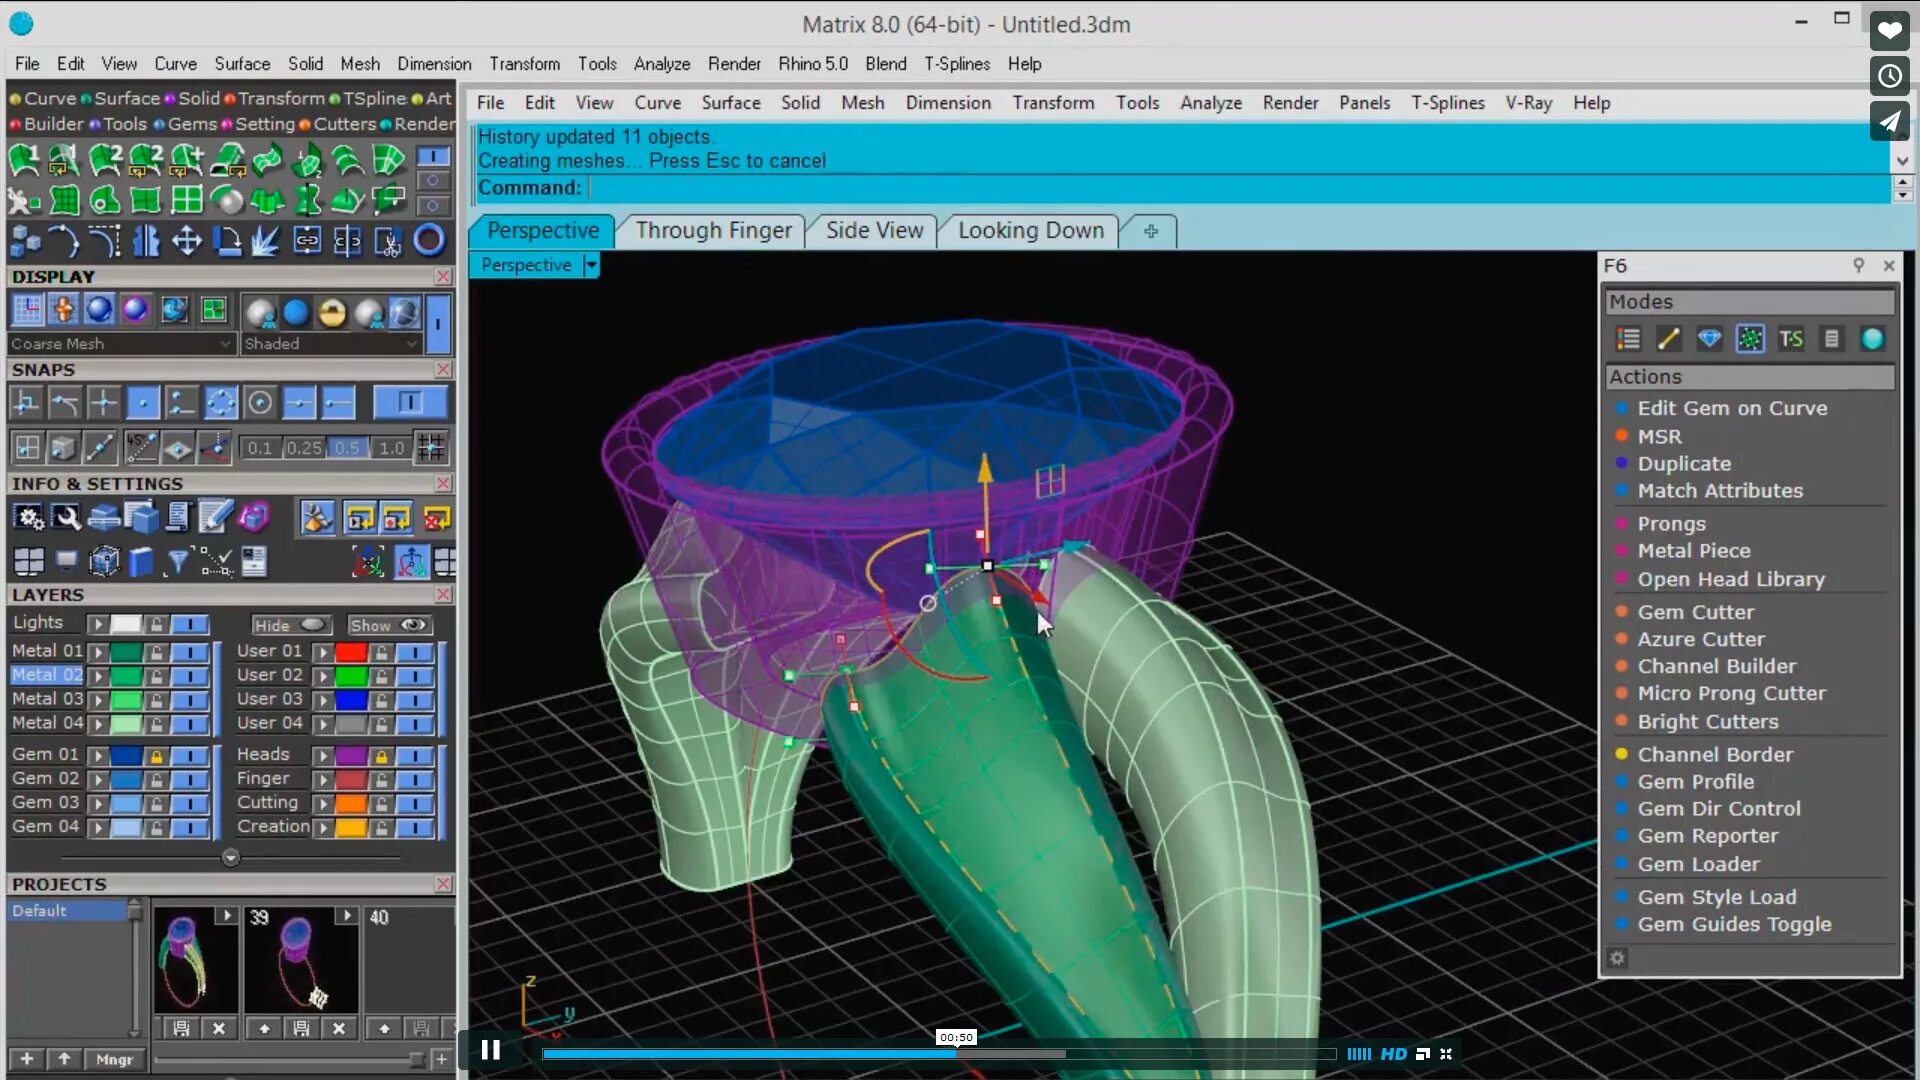Click the F6 panel settings gear
The image size is (1920, 1080).
(x=1617, y=958)
